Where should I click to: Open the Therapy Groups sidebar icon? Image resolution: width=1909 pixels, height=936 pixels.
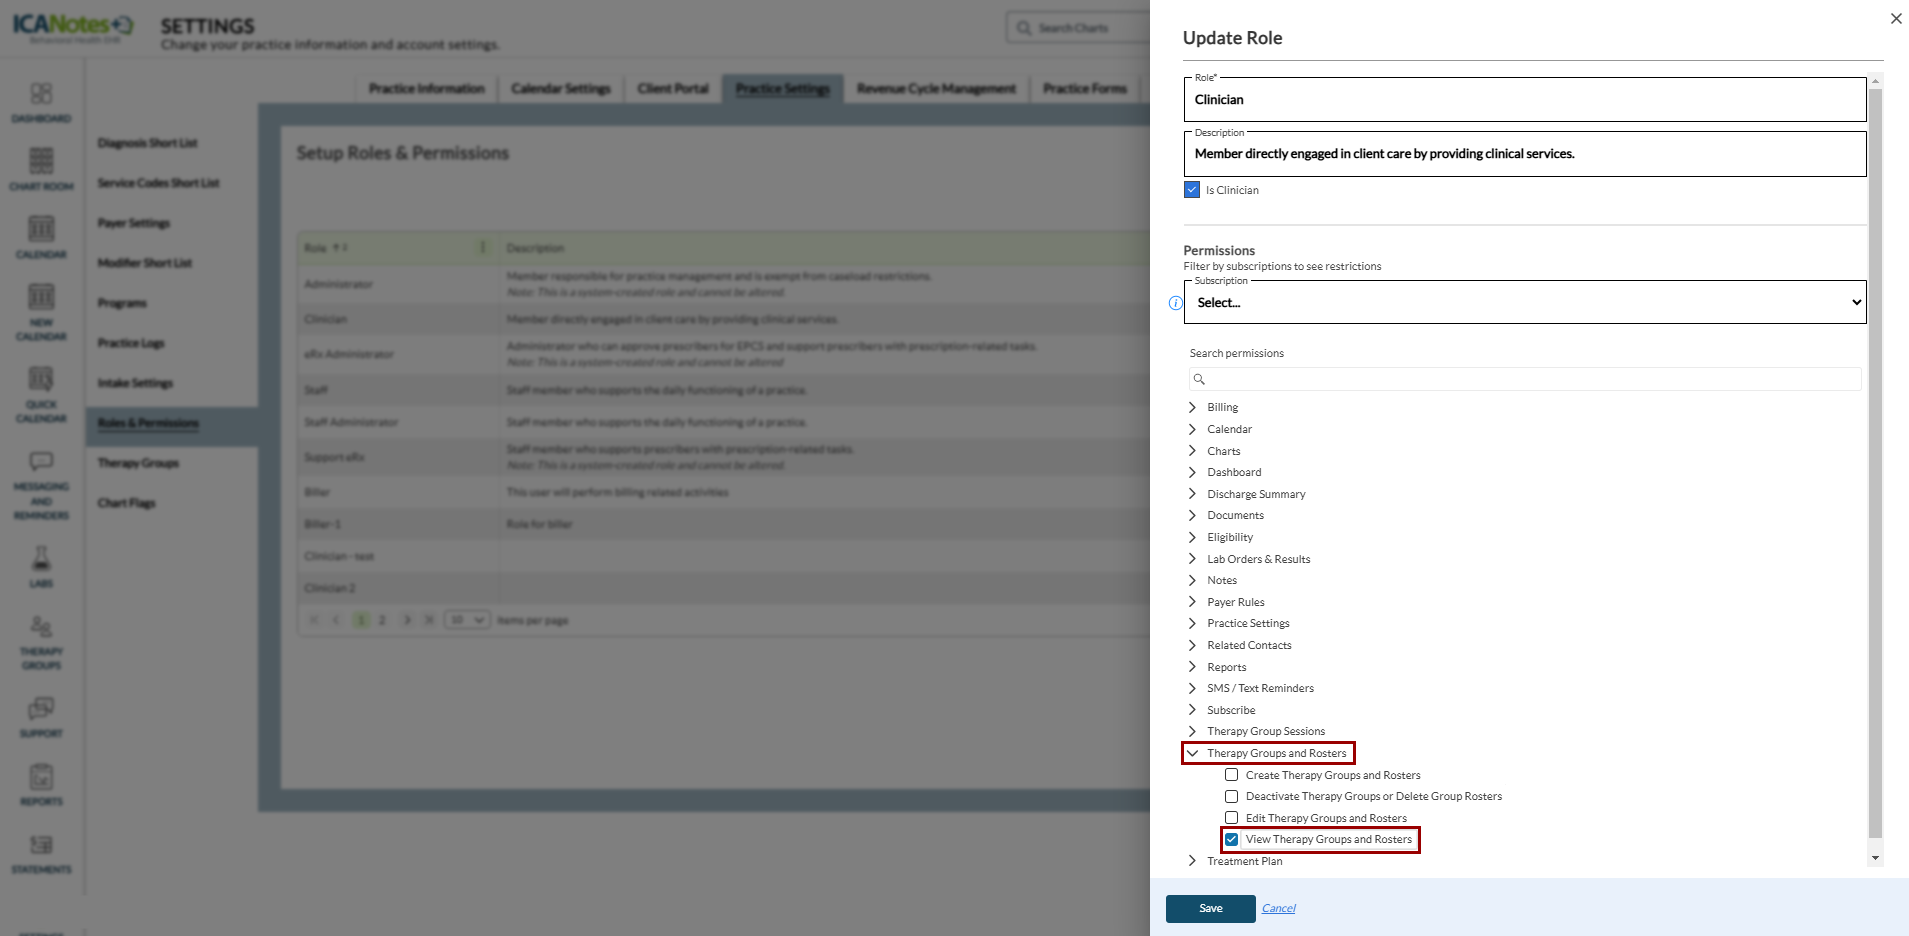click(x=41, y=628)
